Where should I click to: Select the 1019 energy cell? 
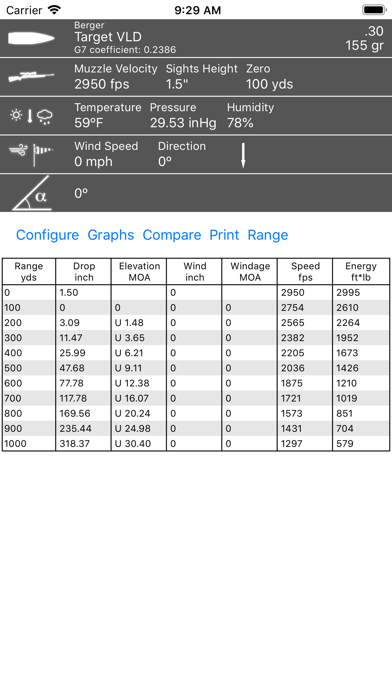click(361, 398)
